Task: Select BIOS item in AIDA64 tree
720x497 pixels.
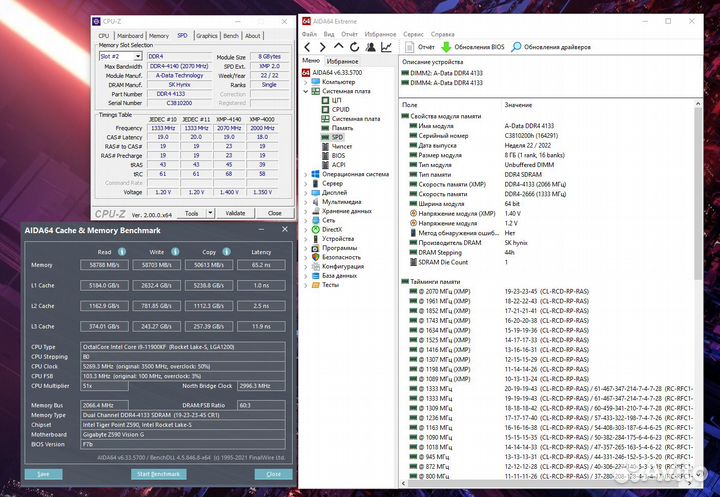Action: point(333,155)
